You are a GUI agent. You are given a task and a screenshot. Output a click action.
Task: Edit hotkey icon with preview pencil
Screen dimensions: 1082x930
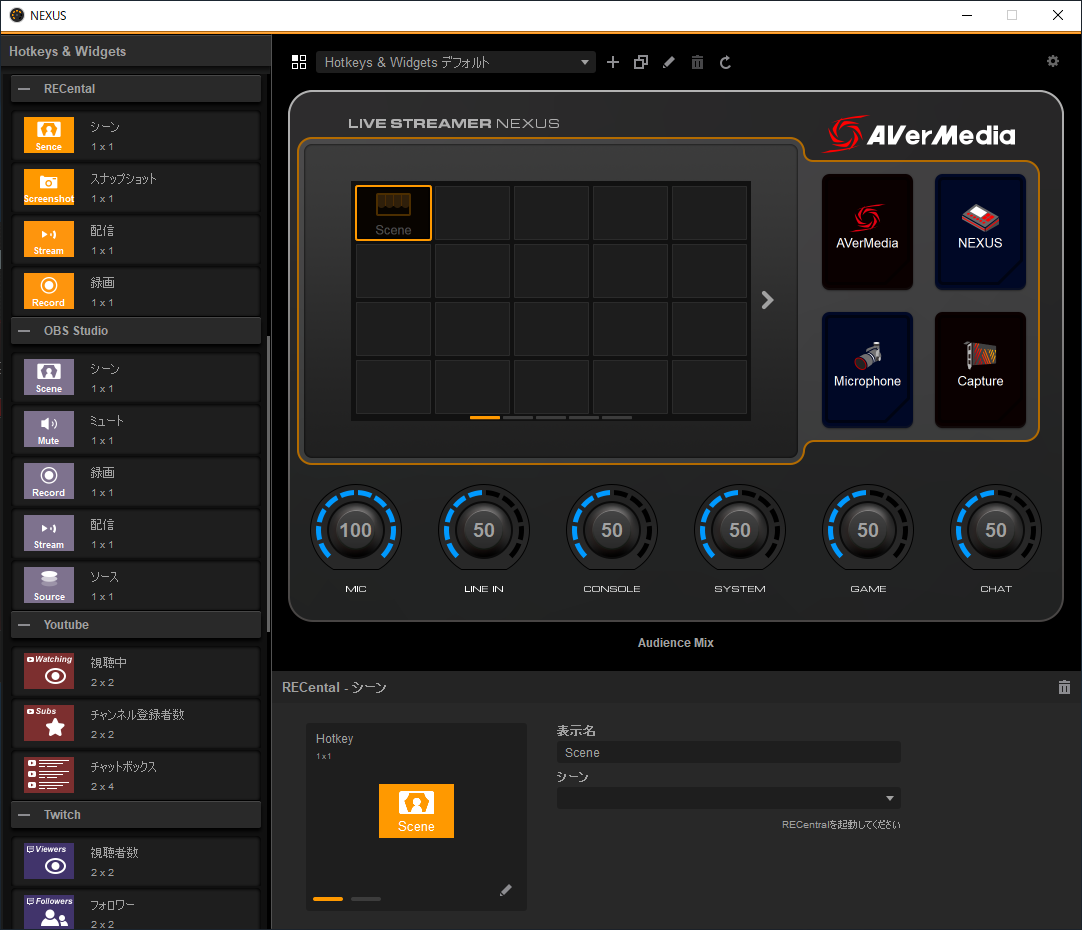coord(506,890)
